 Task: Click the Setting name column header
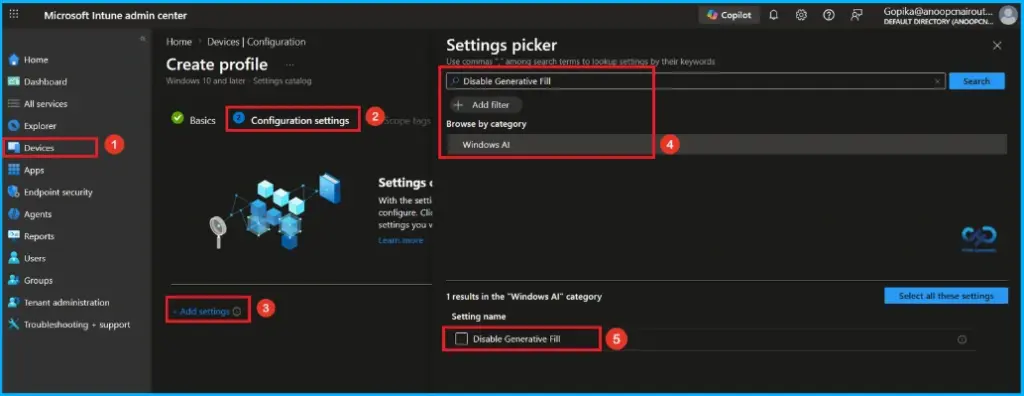[x=479, y=317]
